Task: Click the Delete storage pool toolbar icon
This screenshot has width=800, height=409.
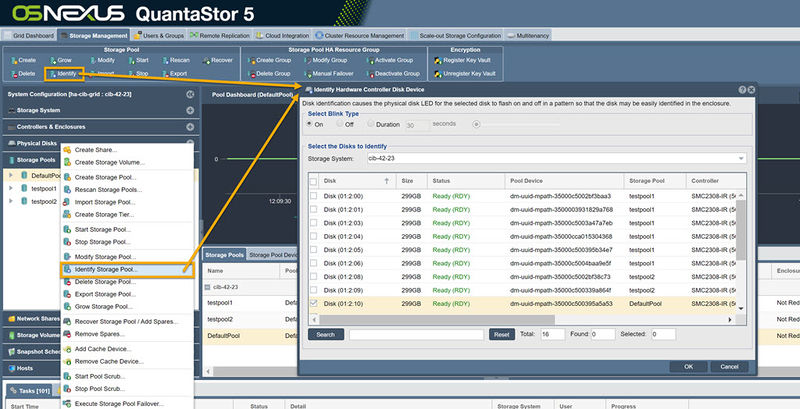Action: point(14,74)
